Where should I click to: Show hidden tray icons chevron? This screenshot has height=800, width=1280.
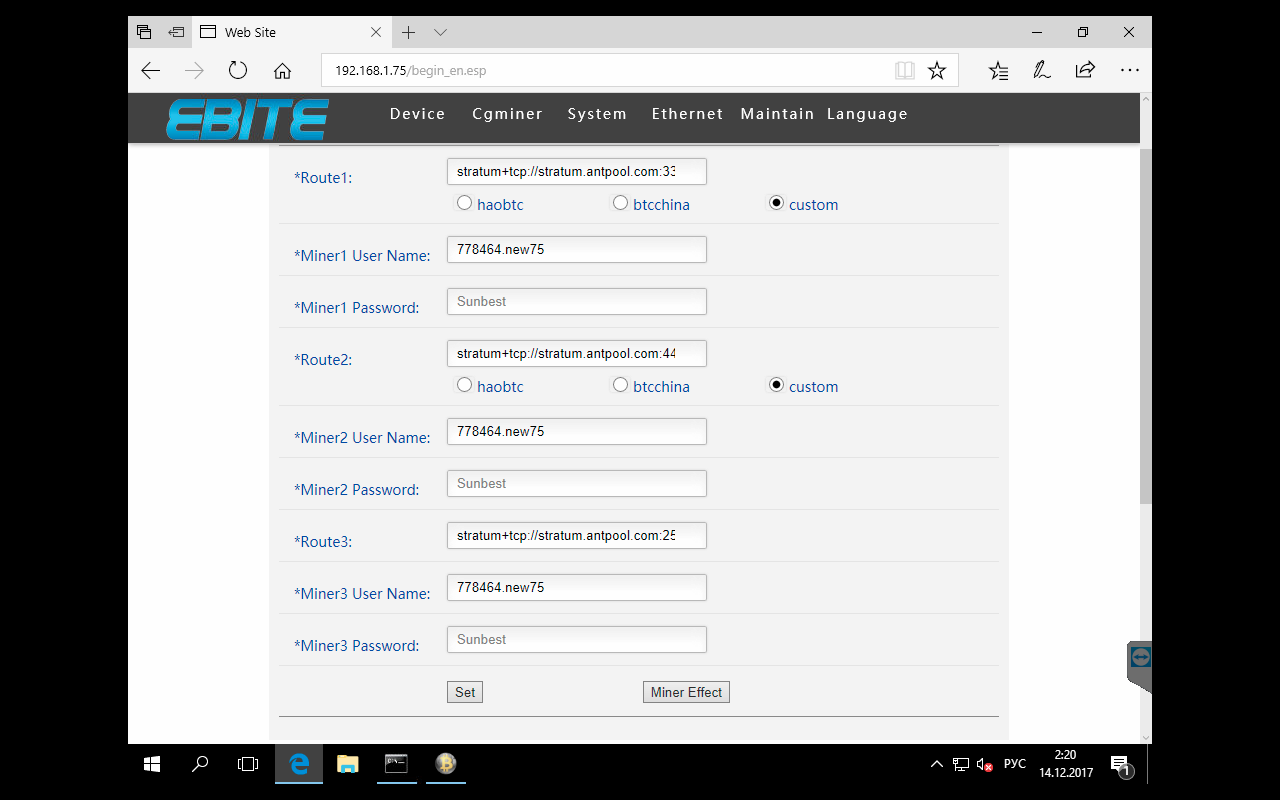pos(936,764)
